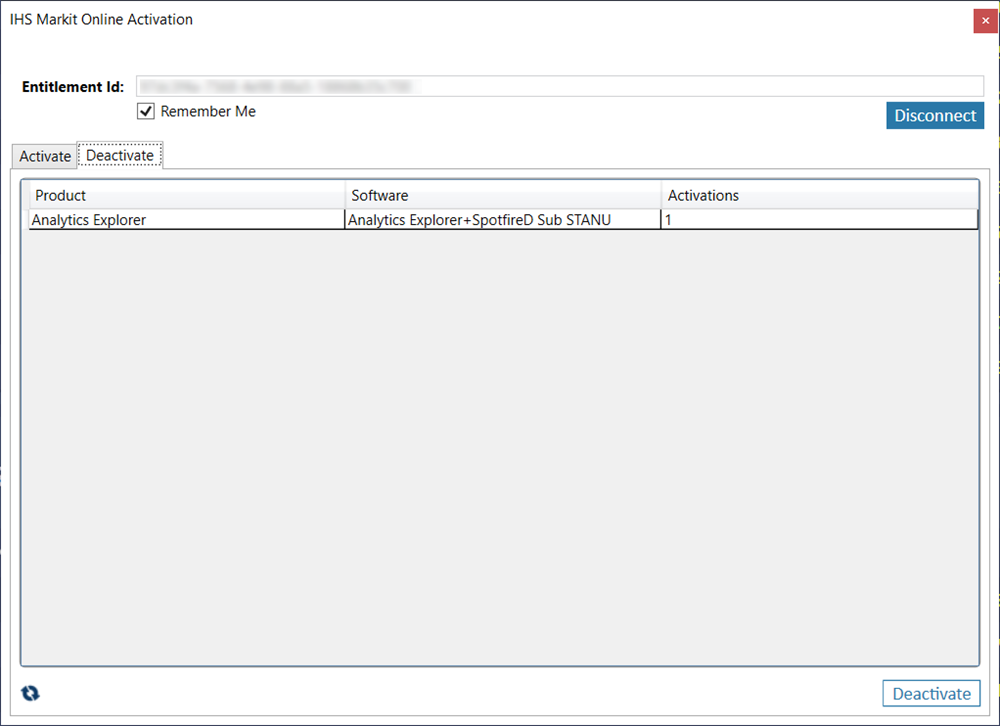Image resolution: width=1000 pixels, height=726 pixels.
Task: Click the refresh icon at bottom left
Action: 30,693
